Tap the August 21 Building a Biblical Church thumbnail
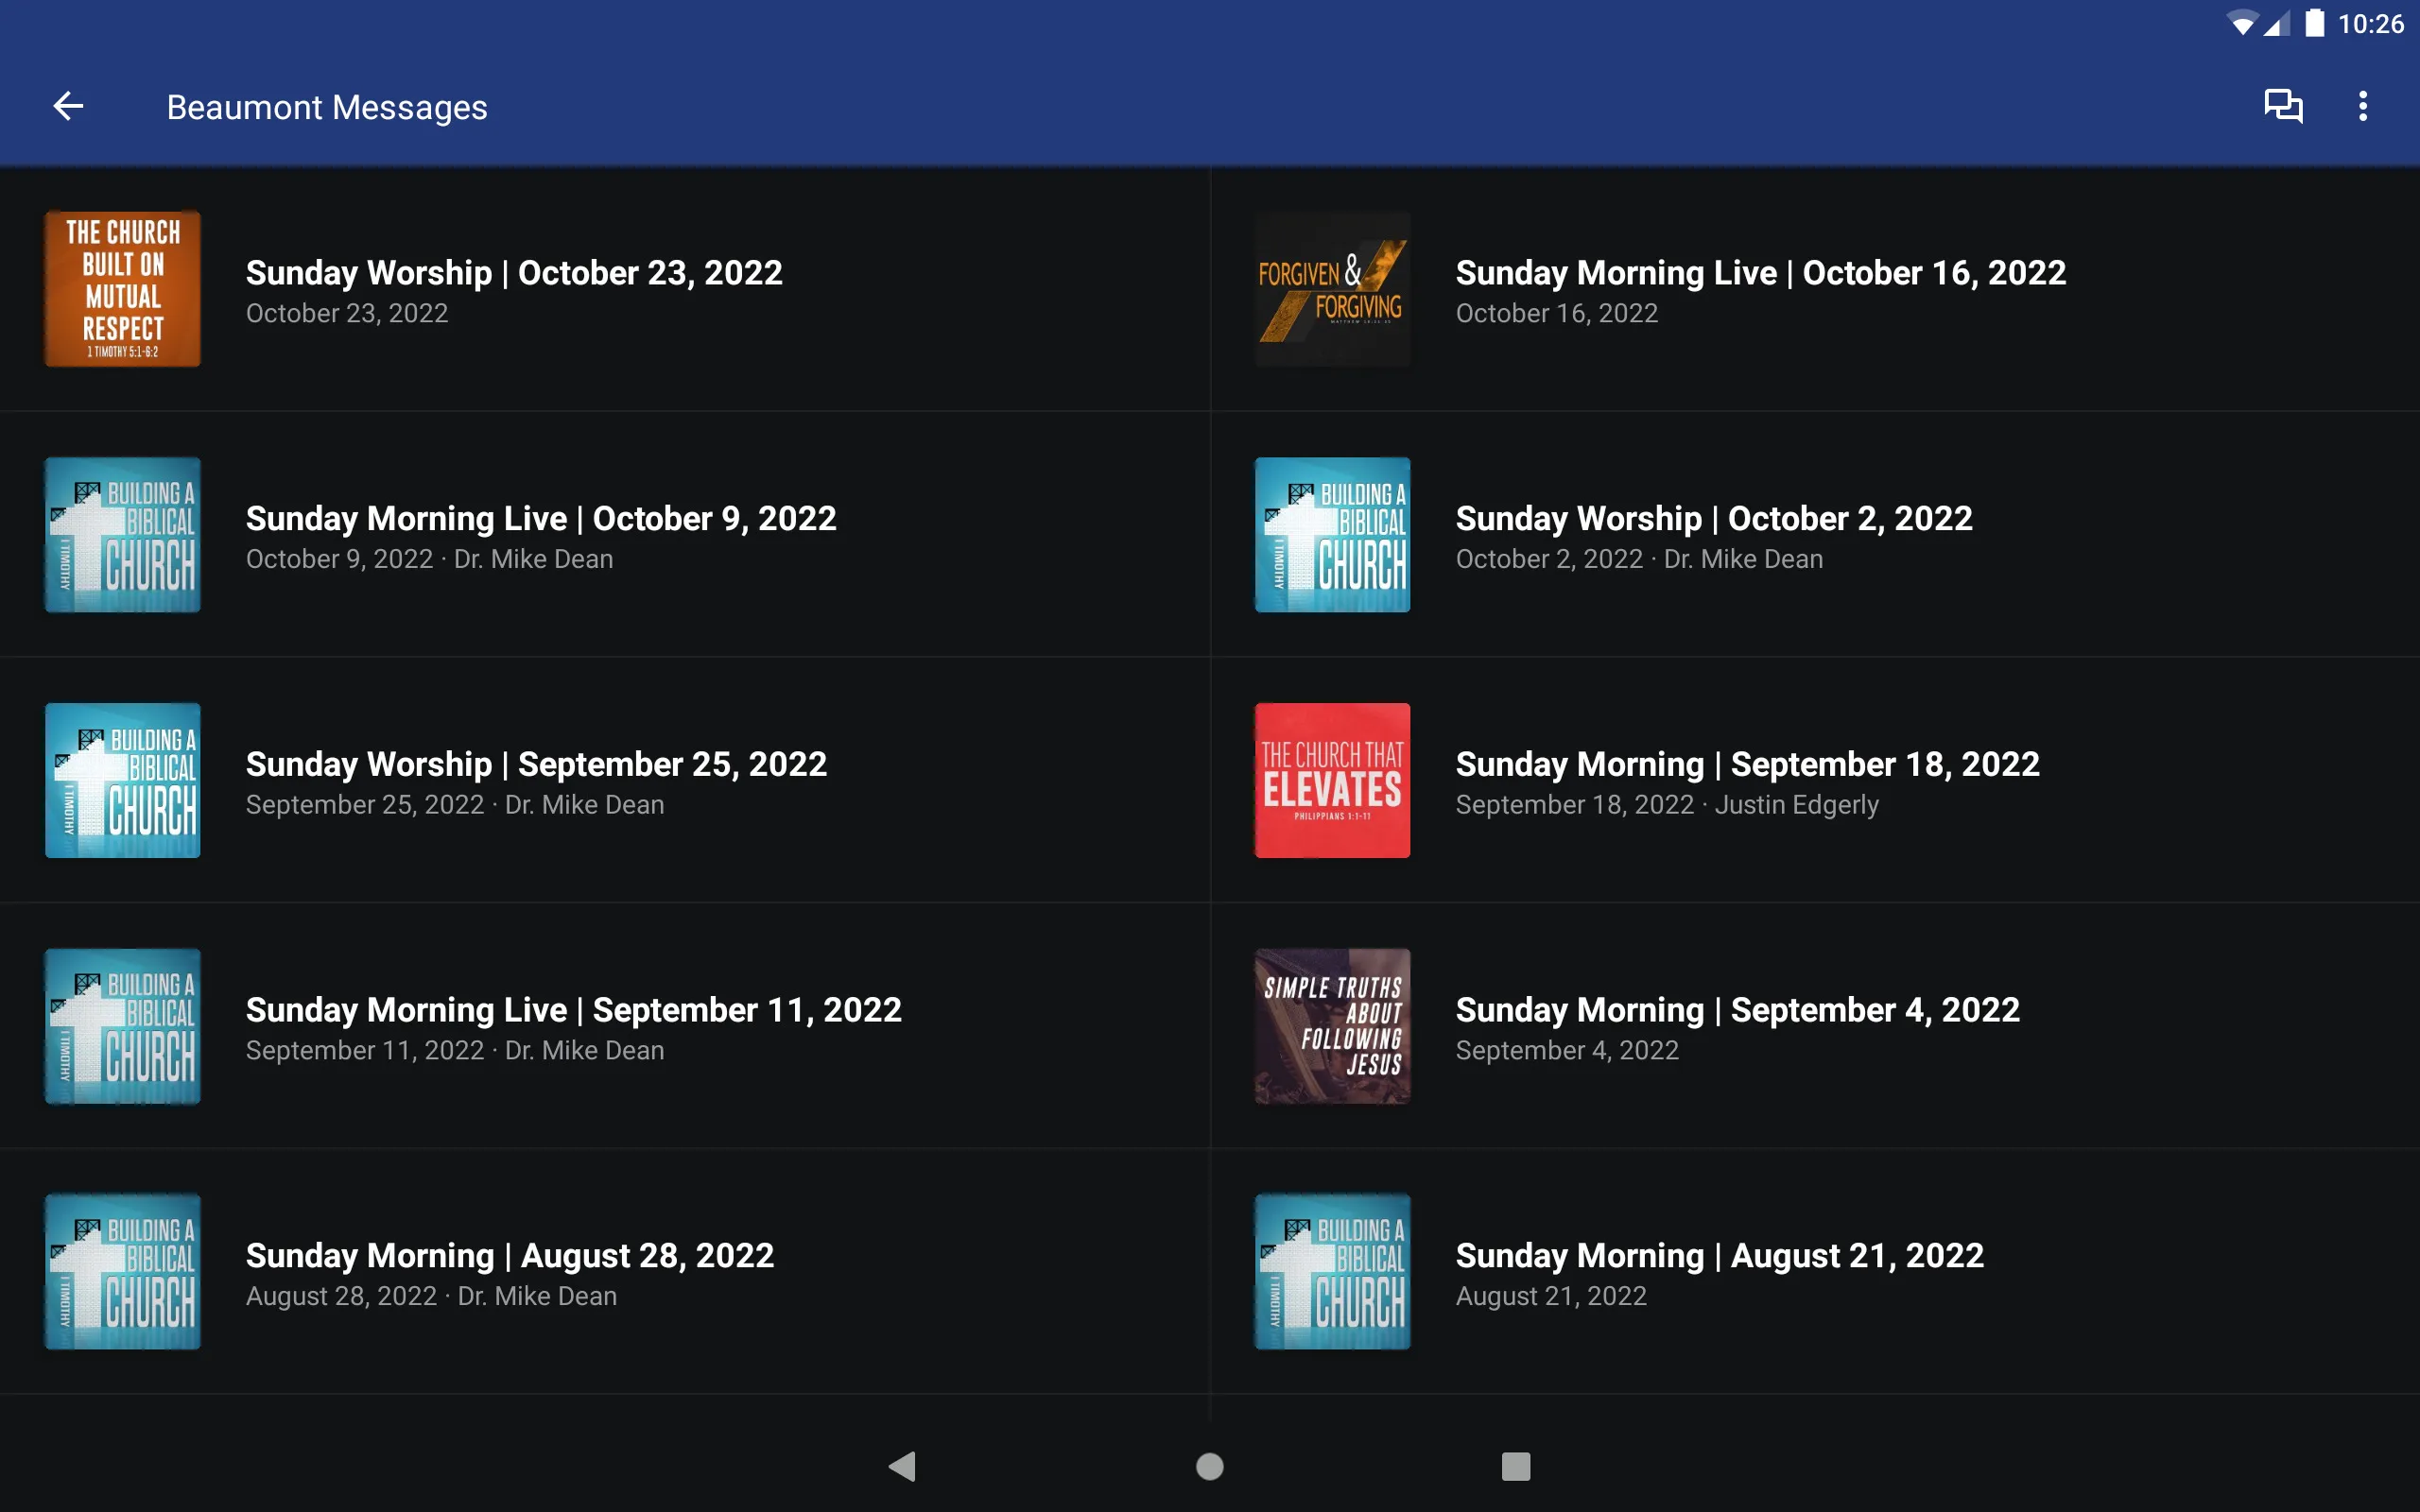This screenshot has height=1512, width=2420. tap(1332, 1272)
